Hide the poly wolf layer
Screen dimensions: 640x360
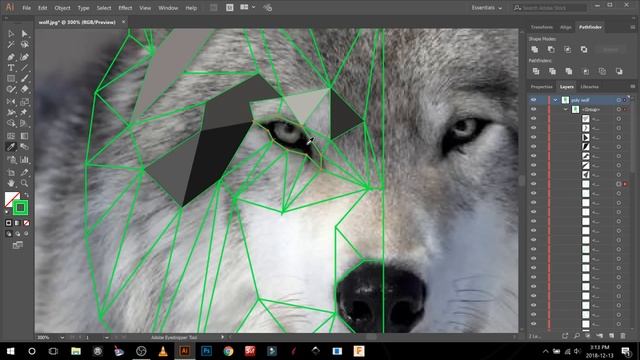[533, 100]
